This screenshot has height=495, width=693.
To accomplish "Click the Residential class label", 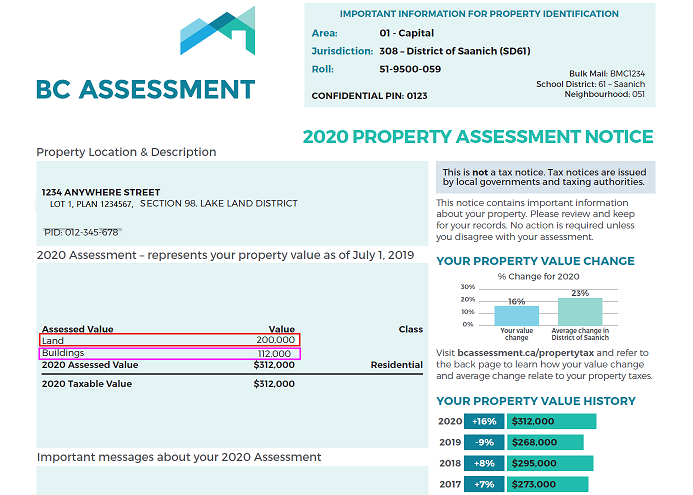I will point(396,365).
